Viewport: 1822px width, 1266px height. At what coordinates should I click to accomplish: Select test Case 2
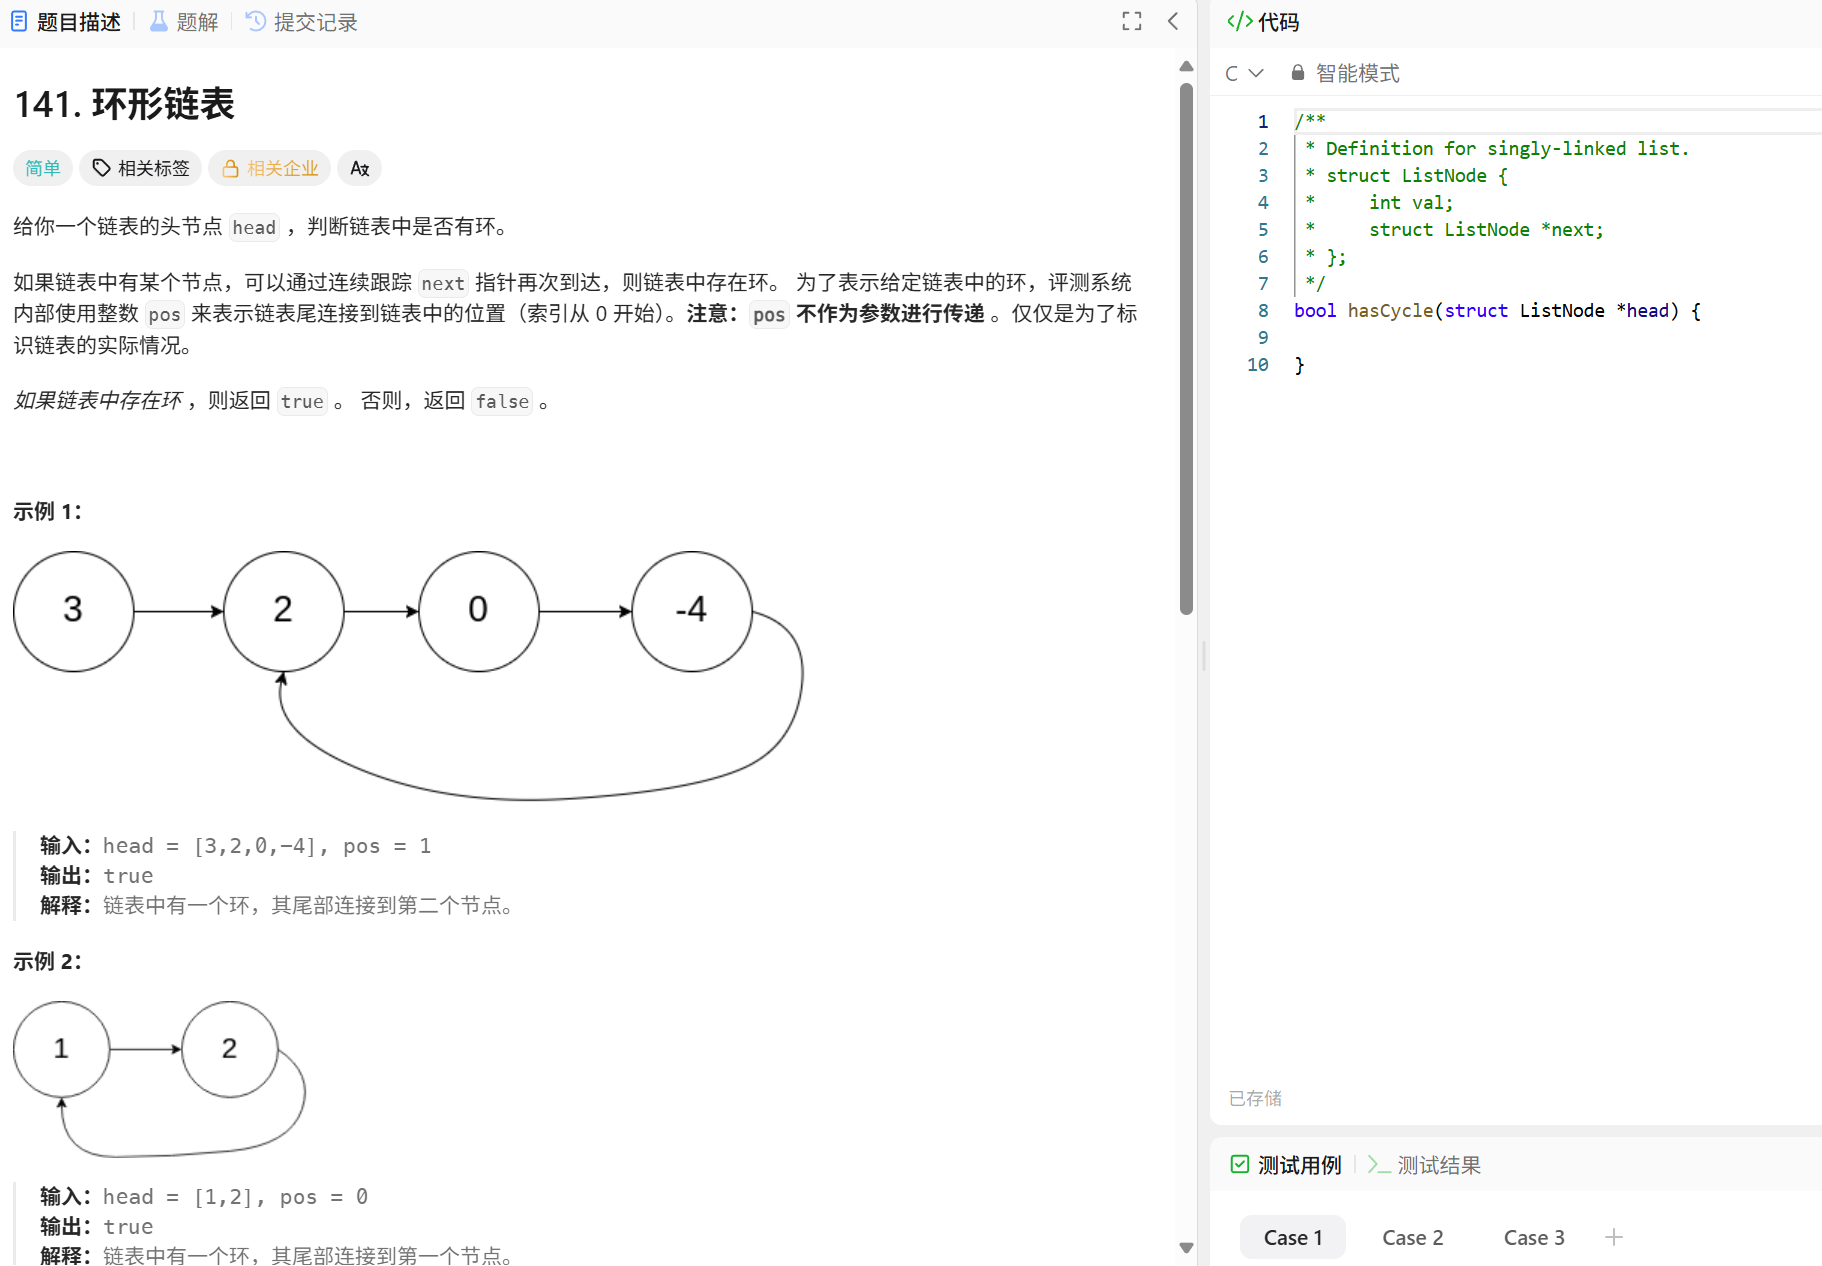pos(1413,1238)
